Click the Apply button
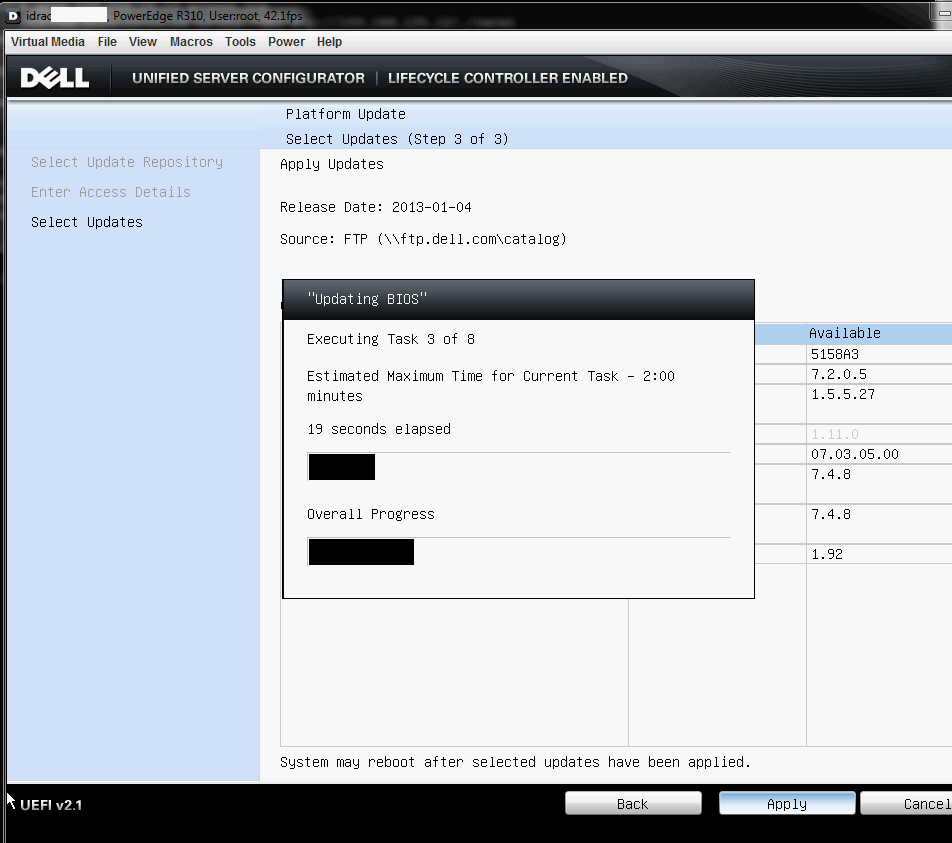Screen dimensions: 952x843 coord(787,804)
